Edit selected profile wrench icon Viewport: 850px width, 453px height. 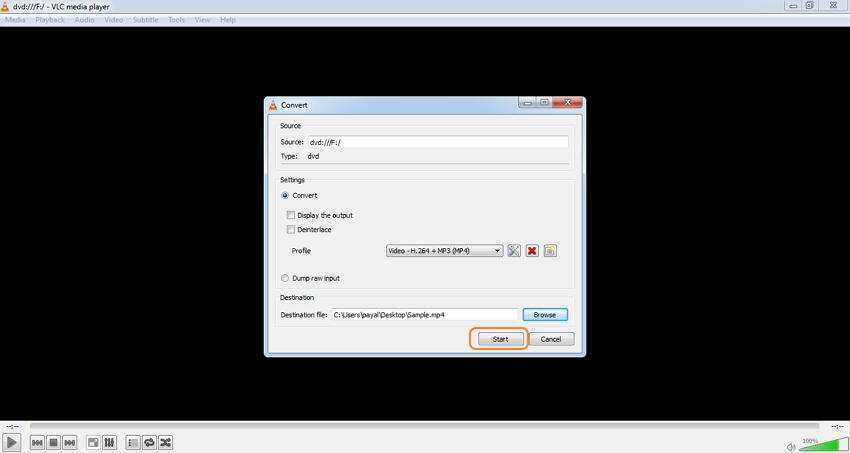(x=513, y=251)
